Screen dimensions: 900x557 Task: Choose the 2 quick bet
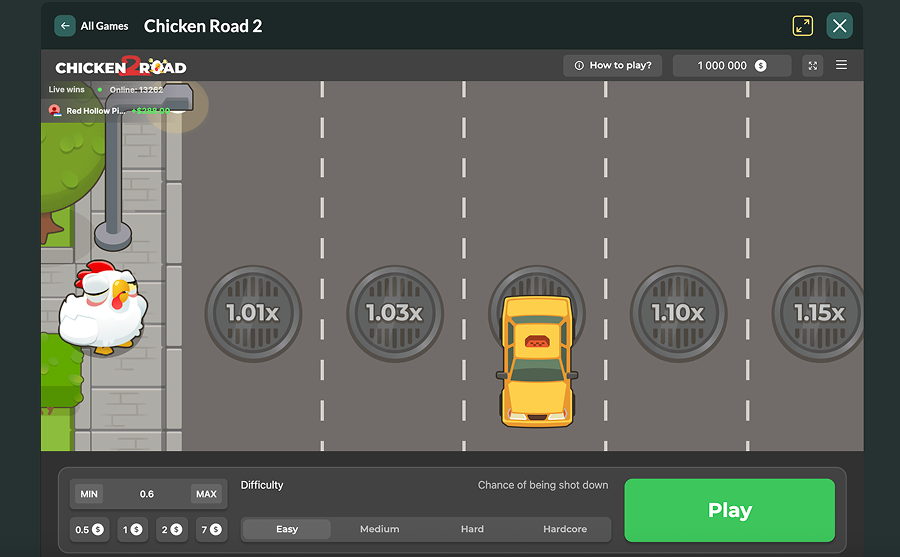(x=171, y=529)
